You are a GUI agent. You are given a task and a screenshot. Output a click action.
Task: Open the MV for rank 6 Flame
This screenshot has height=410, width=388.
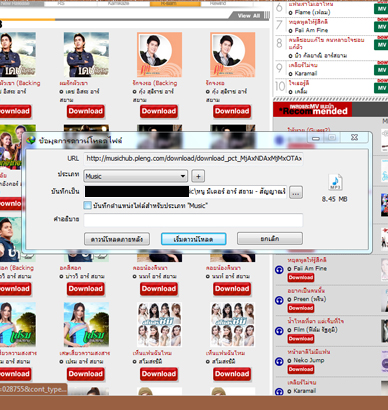pyautogui.click(x=381, y=9)
